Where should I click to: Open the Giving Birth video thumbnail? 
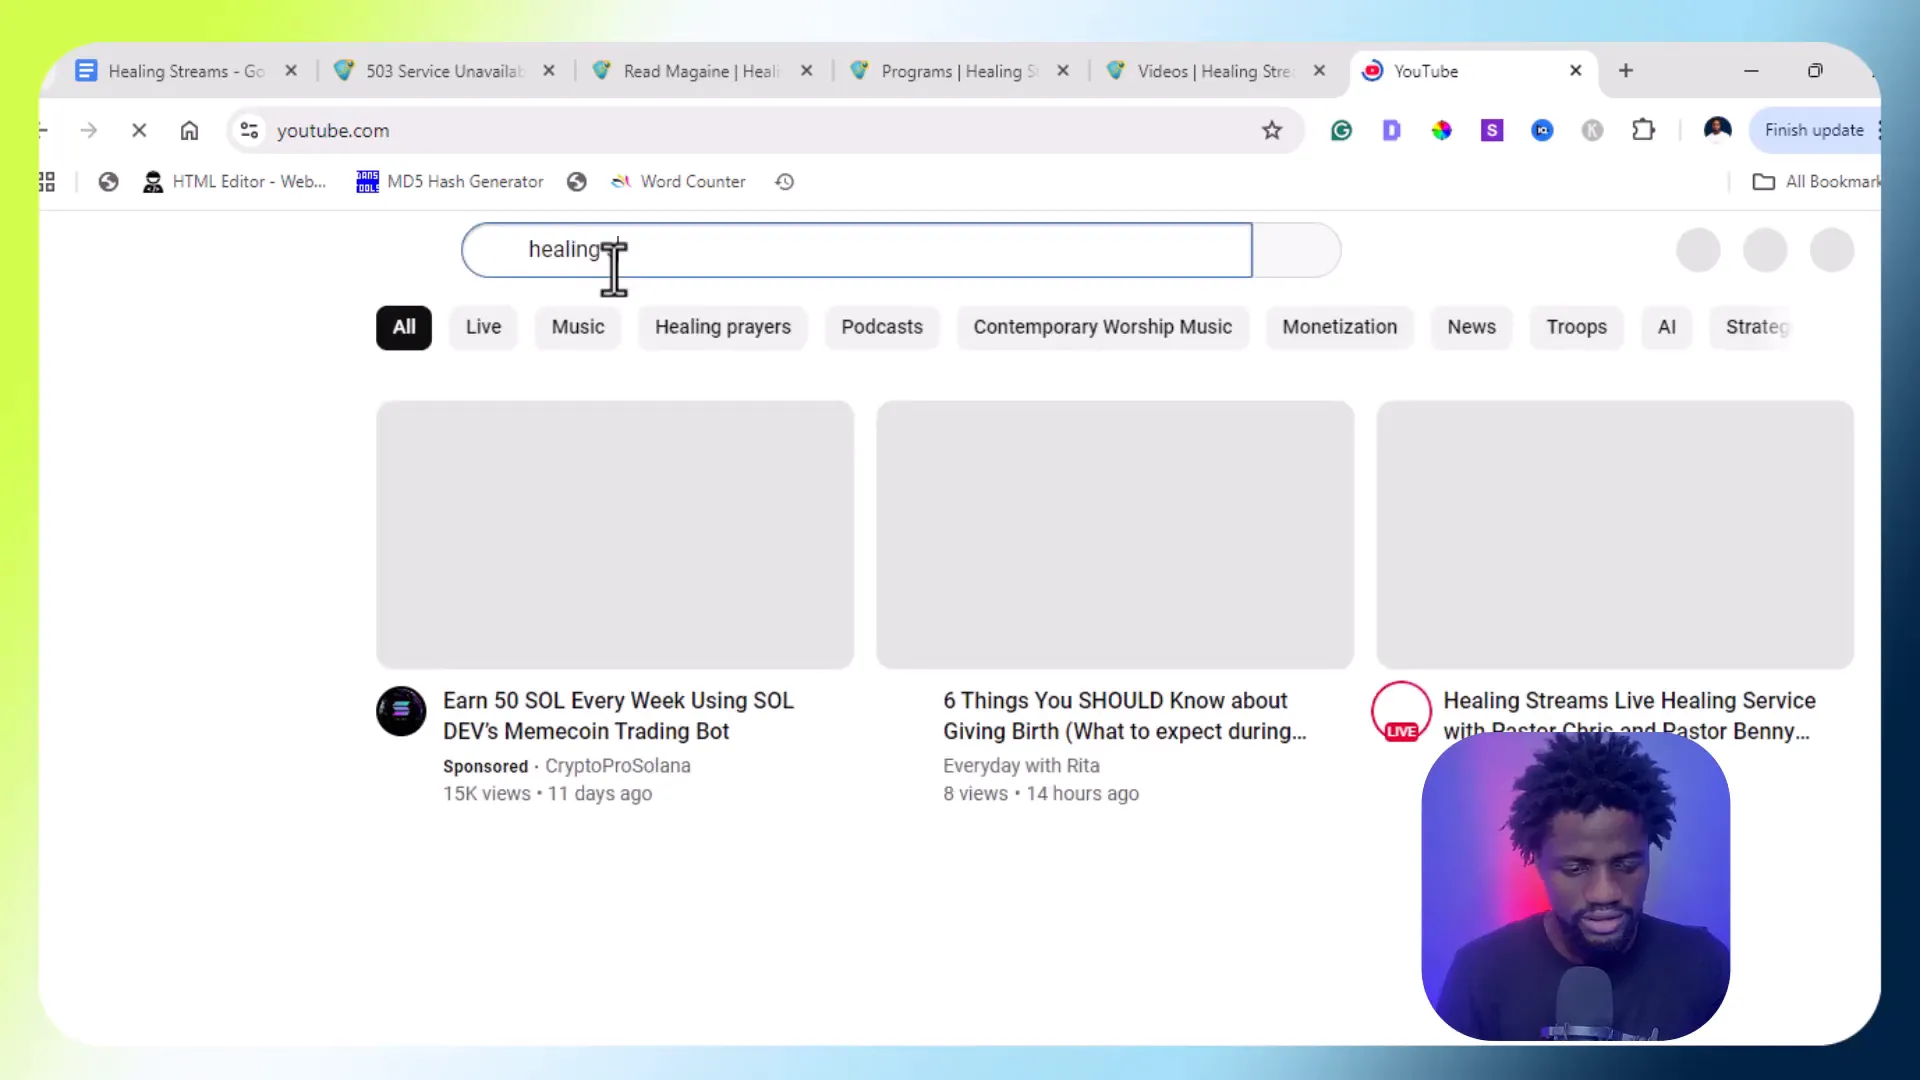coord(1115,535)
